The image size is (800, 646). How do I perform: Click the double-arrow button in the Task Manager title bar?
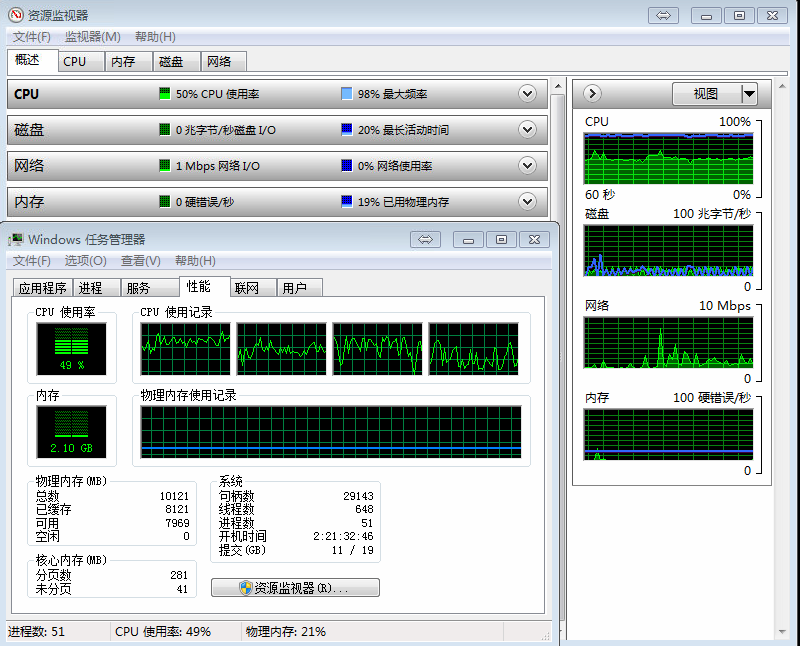pos(425,239)
